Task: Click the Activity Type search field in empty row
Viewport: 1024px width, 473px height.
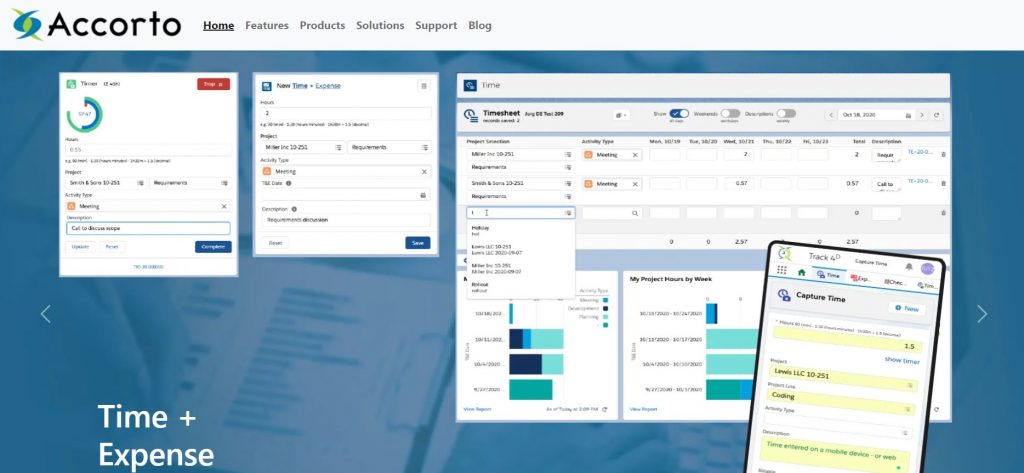Action: 612,213
